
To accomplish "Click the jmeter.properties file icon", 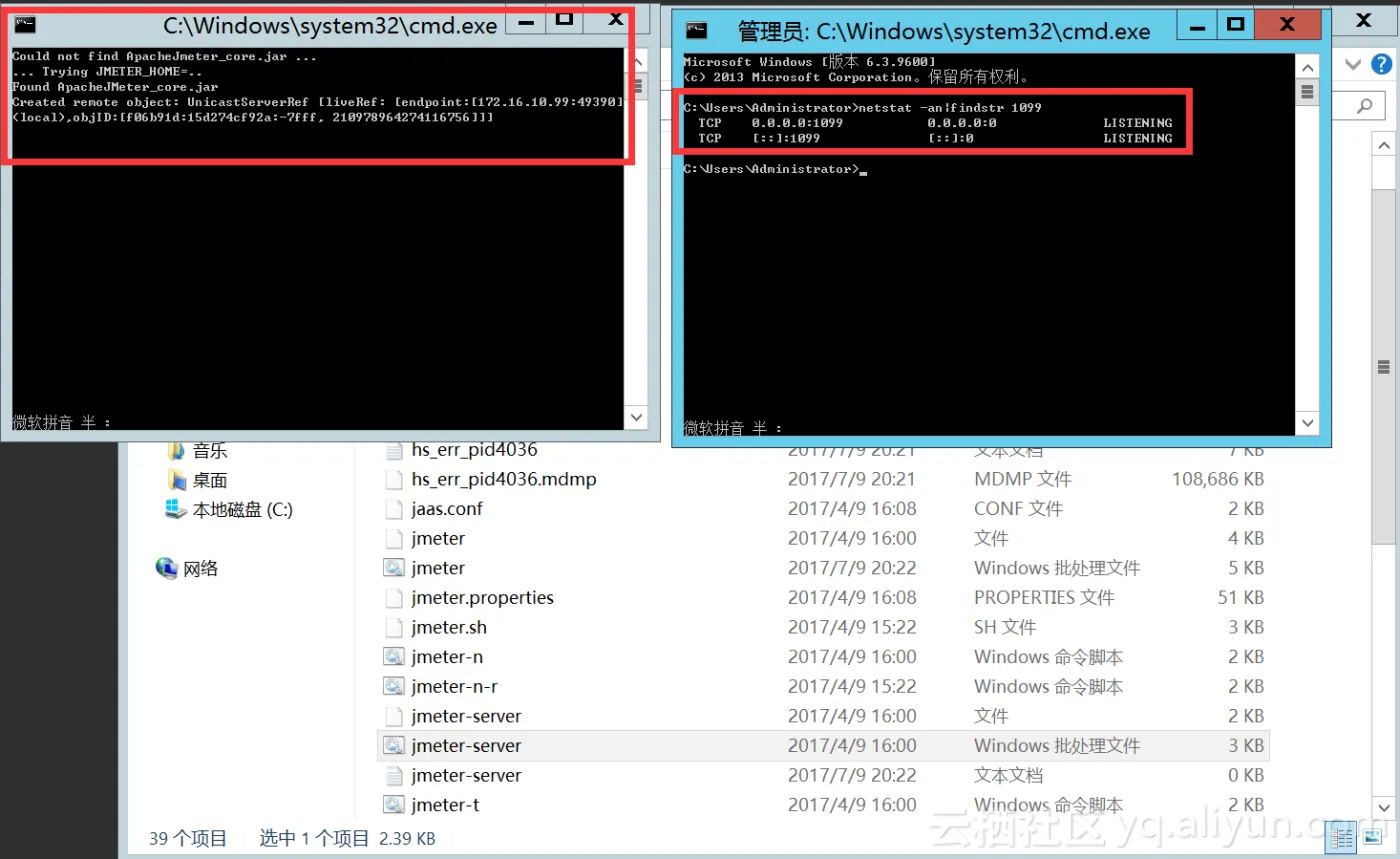I will coord(394,598).
